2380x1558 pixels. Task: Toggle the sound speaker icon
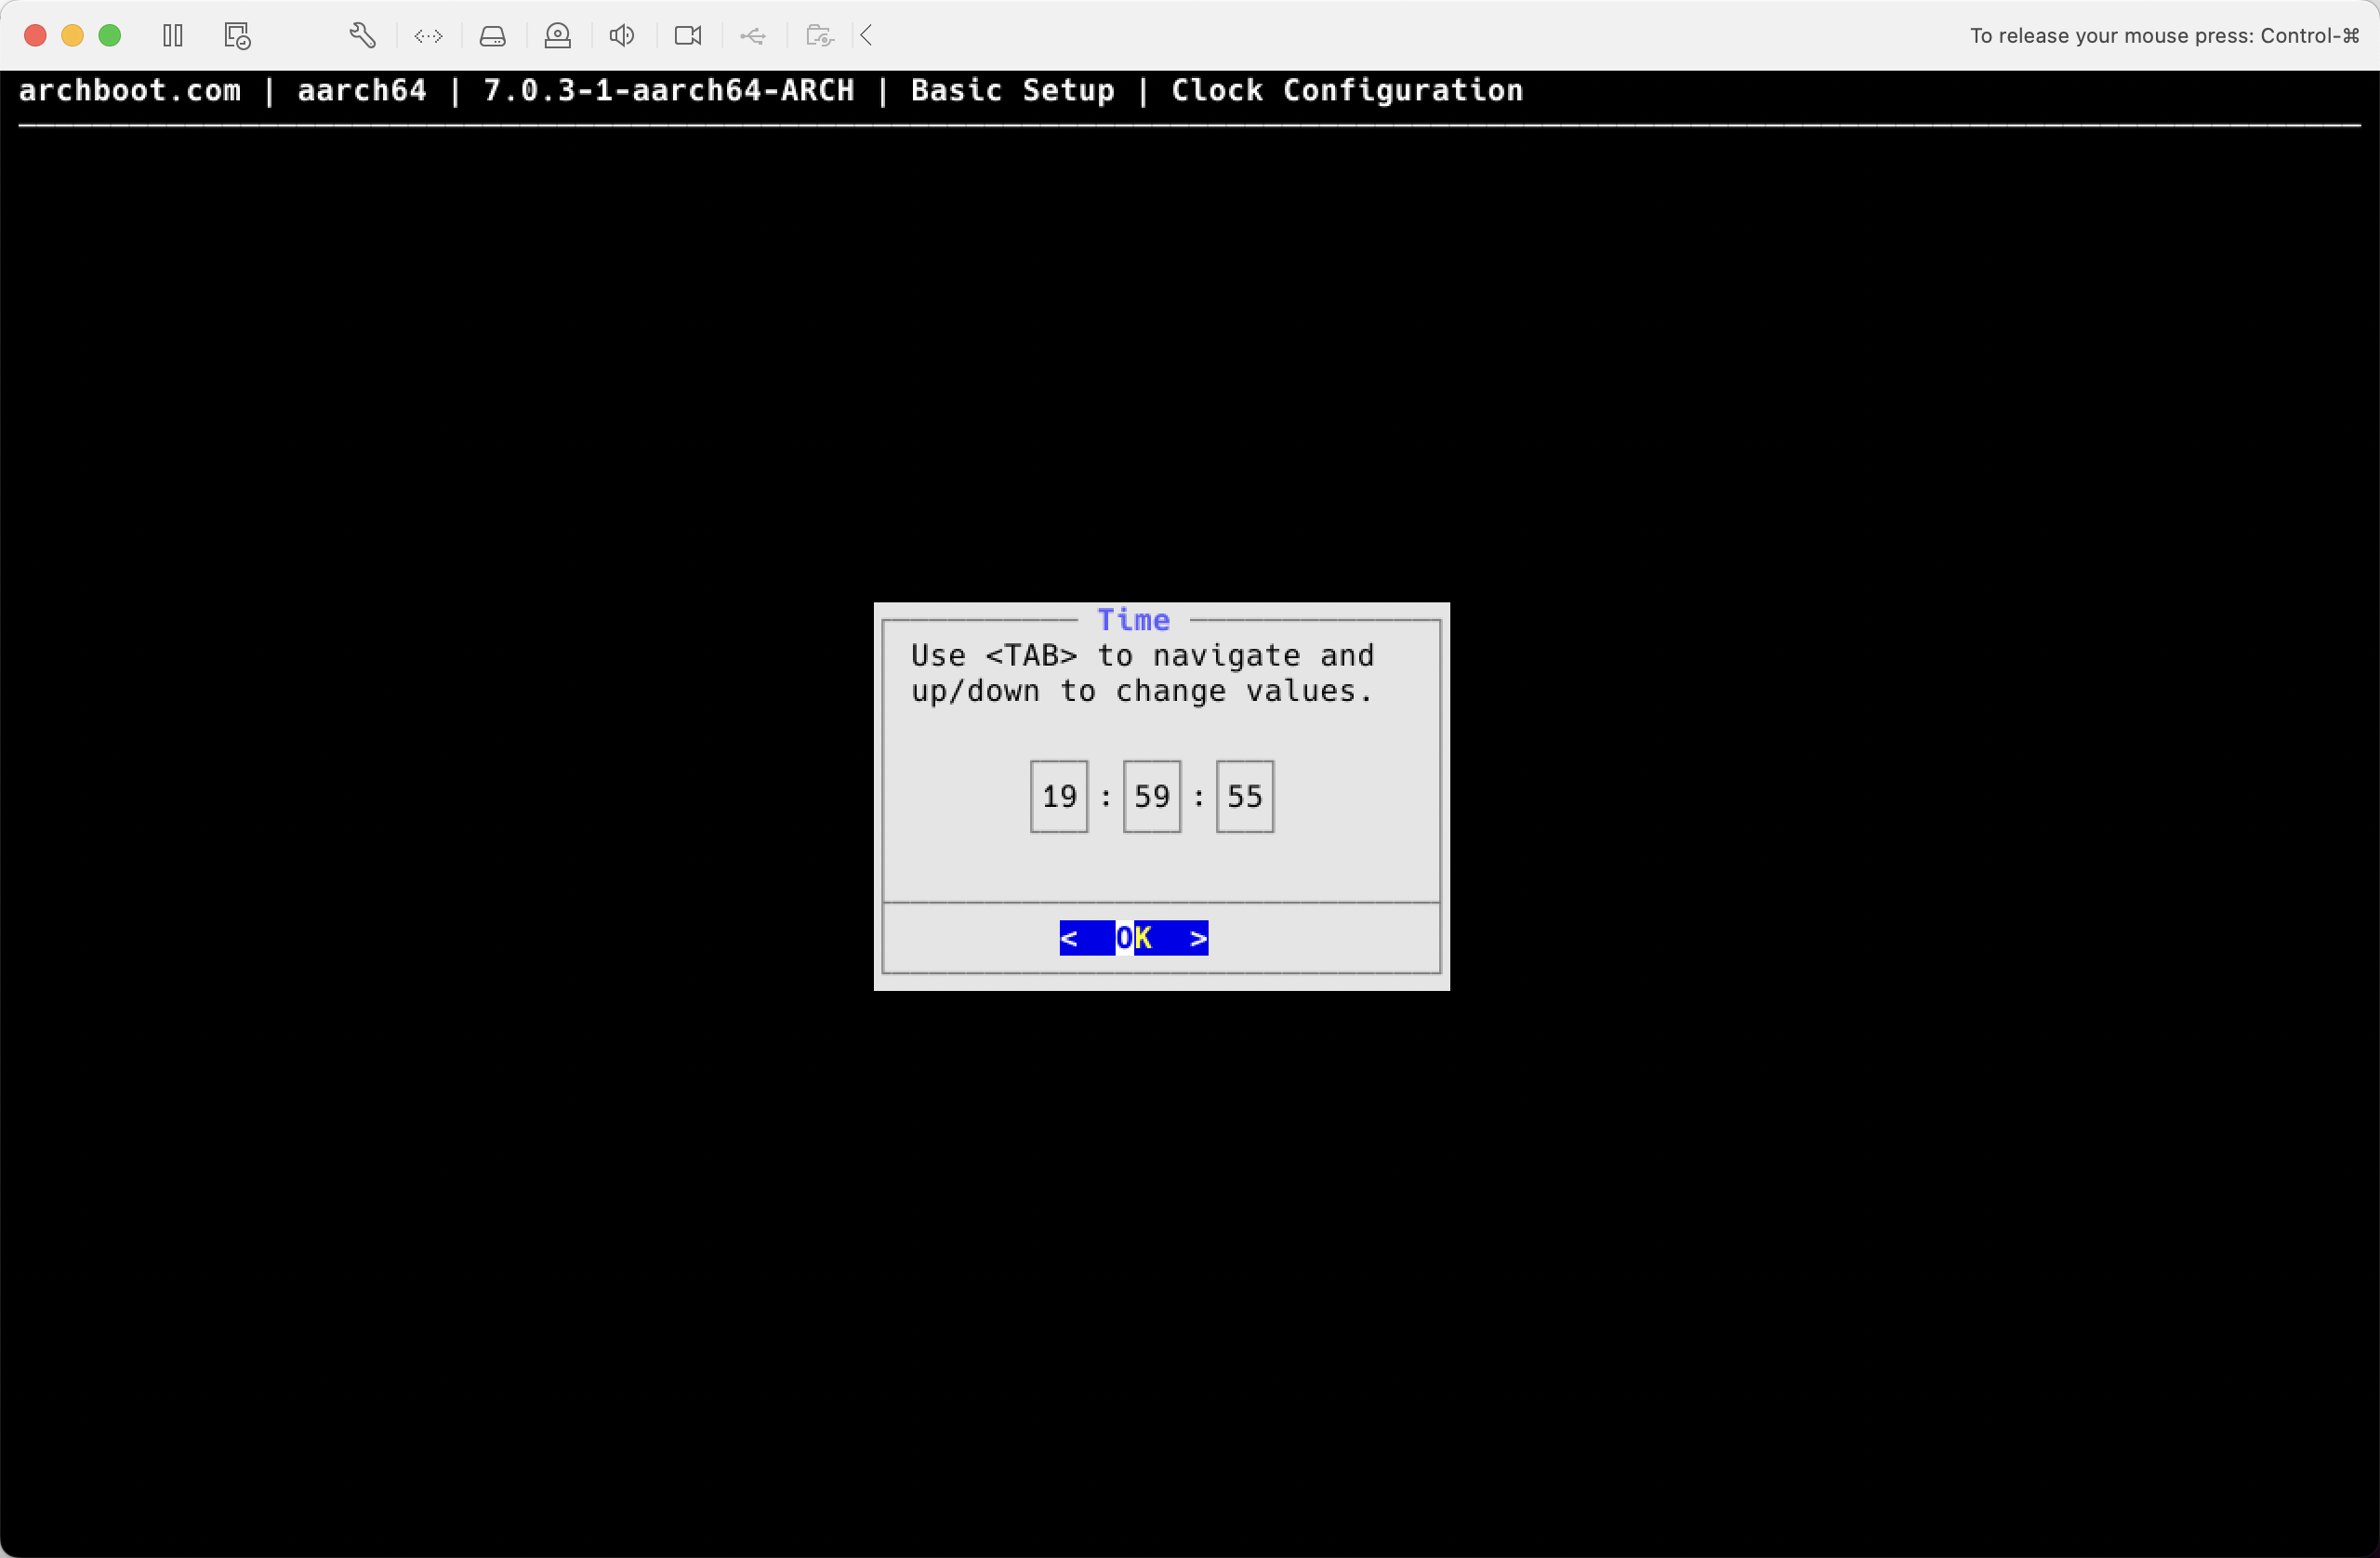(622, 36)
